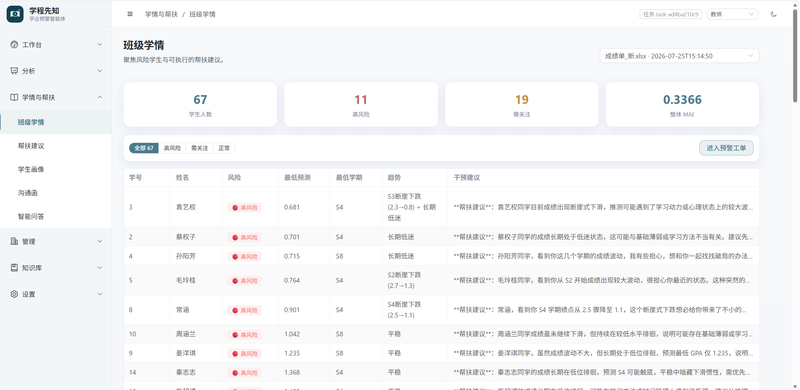Click the 学情与帮扶 book icon in sidebar
Viewport: 800px width, 390px height.
[x=14, y=97]
